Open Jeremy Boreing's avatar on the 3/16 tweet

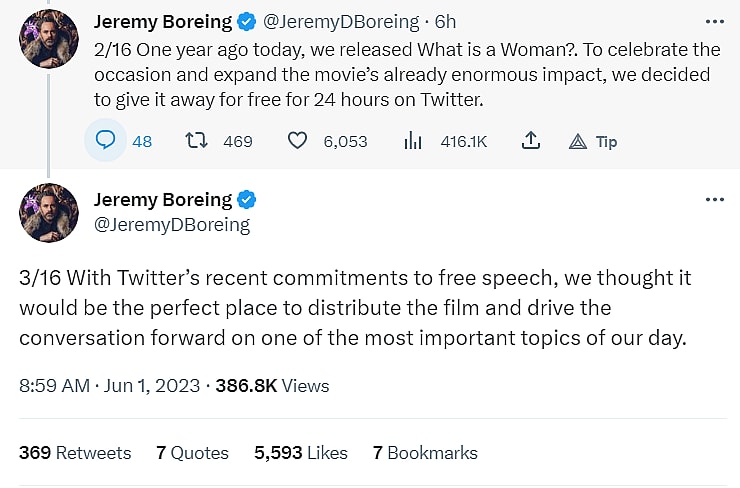coord(48,213)
